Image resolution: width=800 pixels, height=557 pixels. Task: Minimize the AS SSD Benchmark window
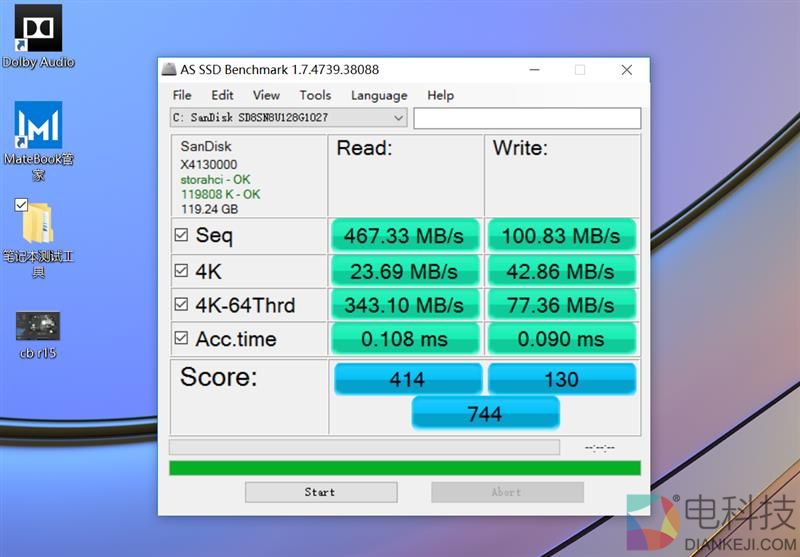tap(532, 70)
